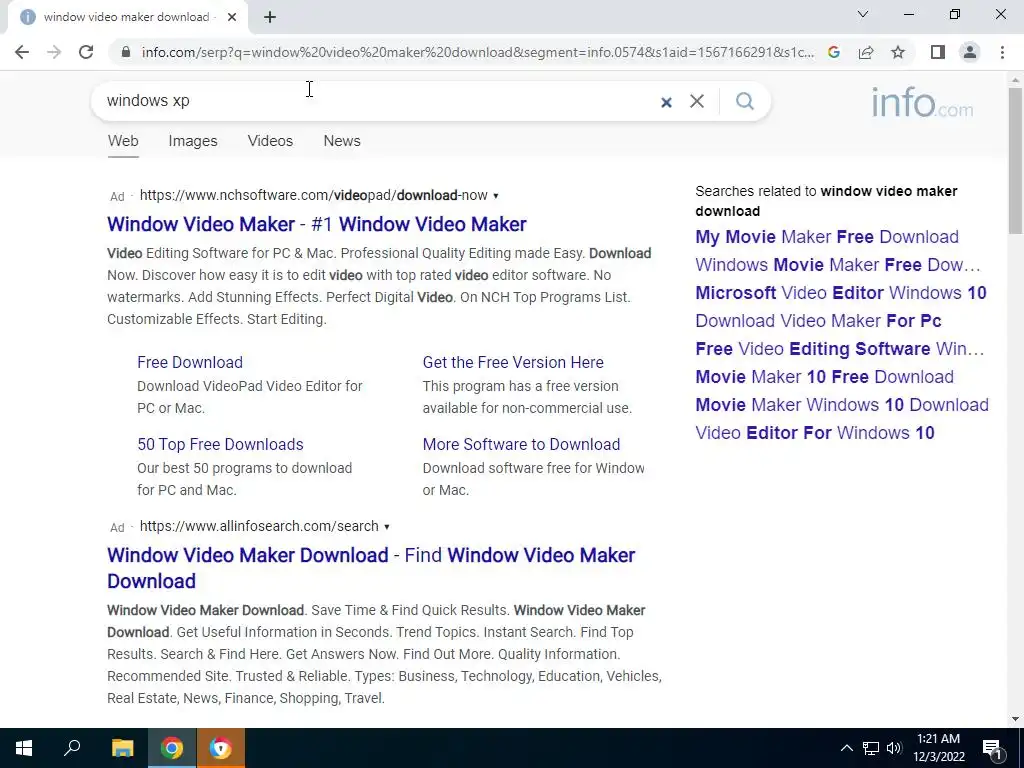
Task: Share this page icon
Action: coord(866,52)
